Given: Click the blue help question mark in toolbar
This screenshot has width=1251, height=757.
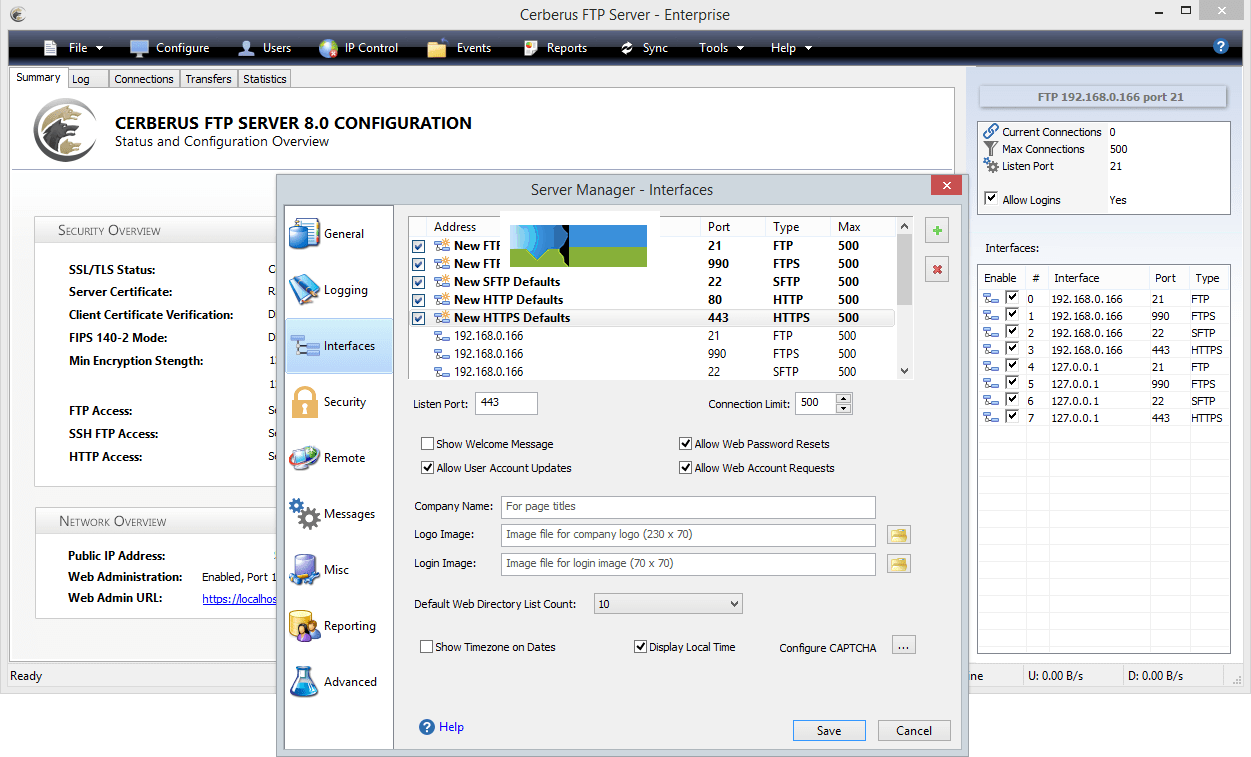Looking at the screenshot, I should tap(1220, 46).
